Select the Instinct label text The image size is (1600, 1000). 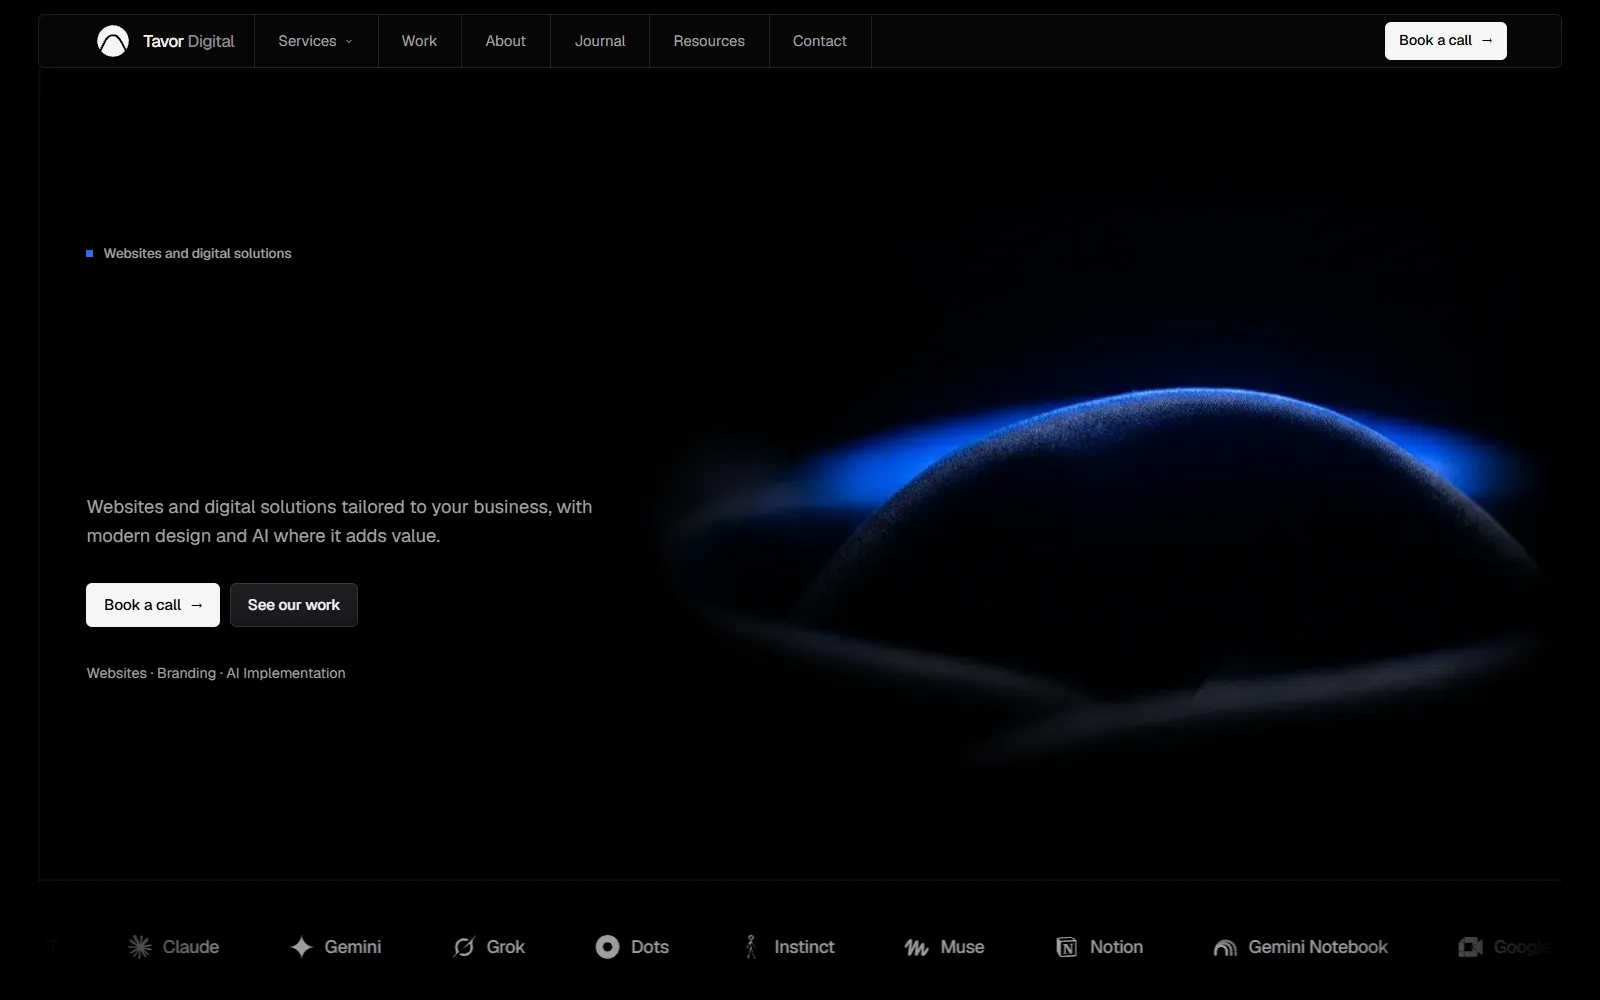804,947
